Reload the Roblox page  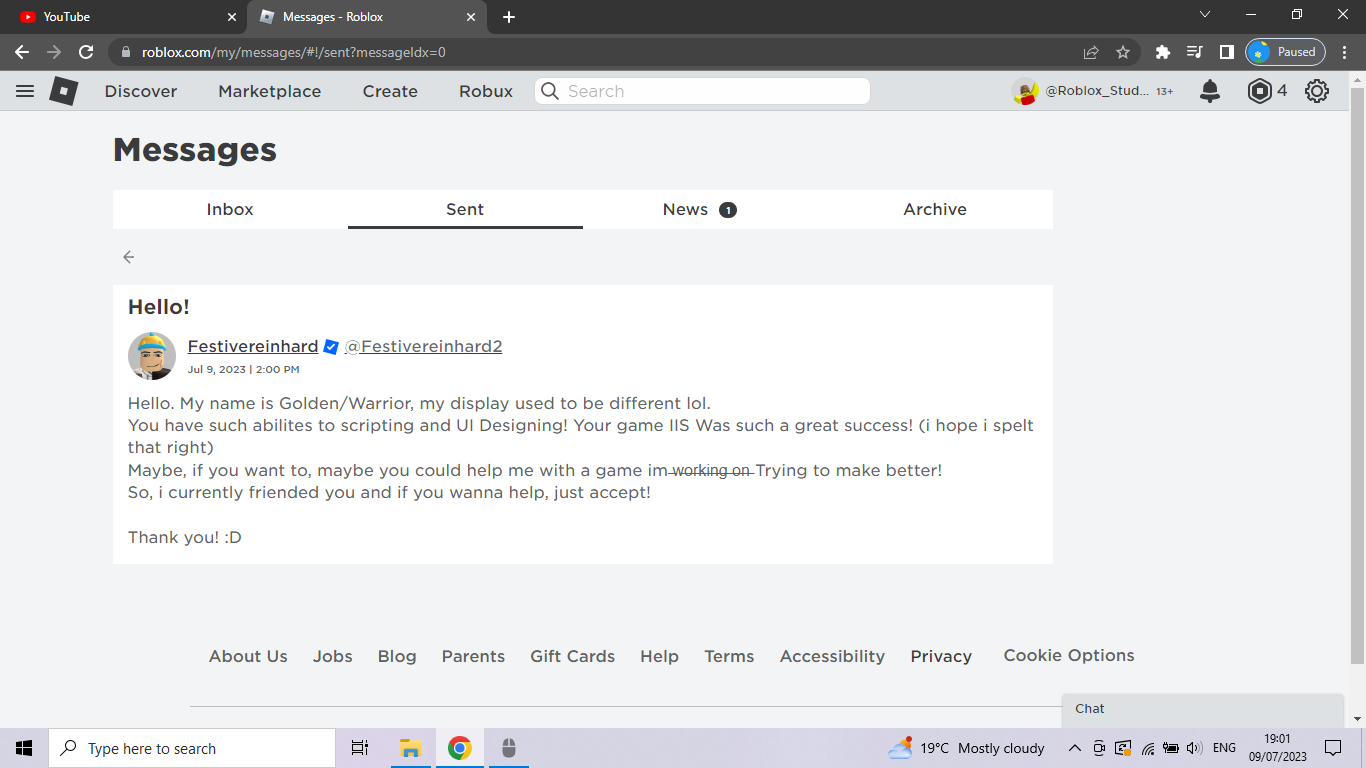click(x=86, y=52)
